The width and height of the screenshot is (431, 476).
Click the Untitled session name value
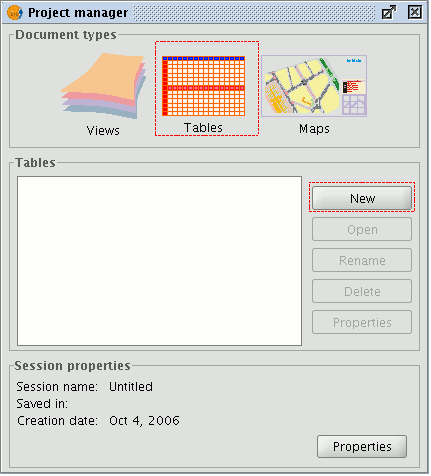(131, 387)
